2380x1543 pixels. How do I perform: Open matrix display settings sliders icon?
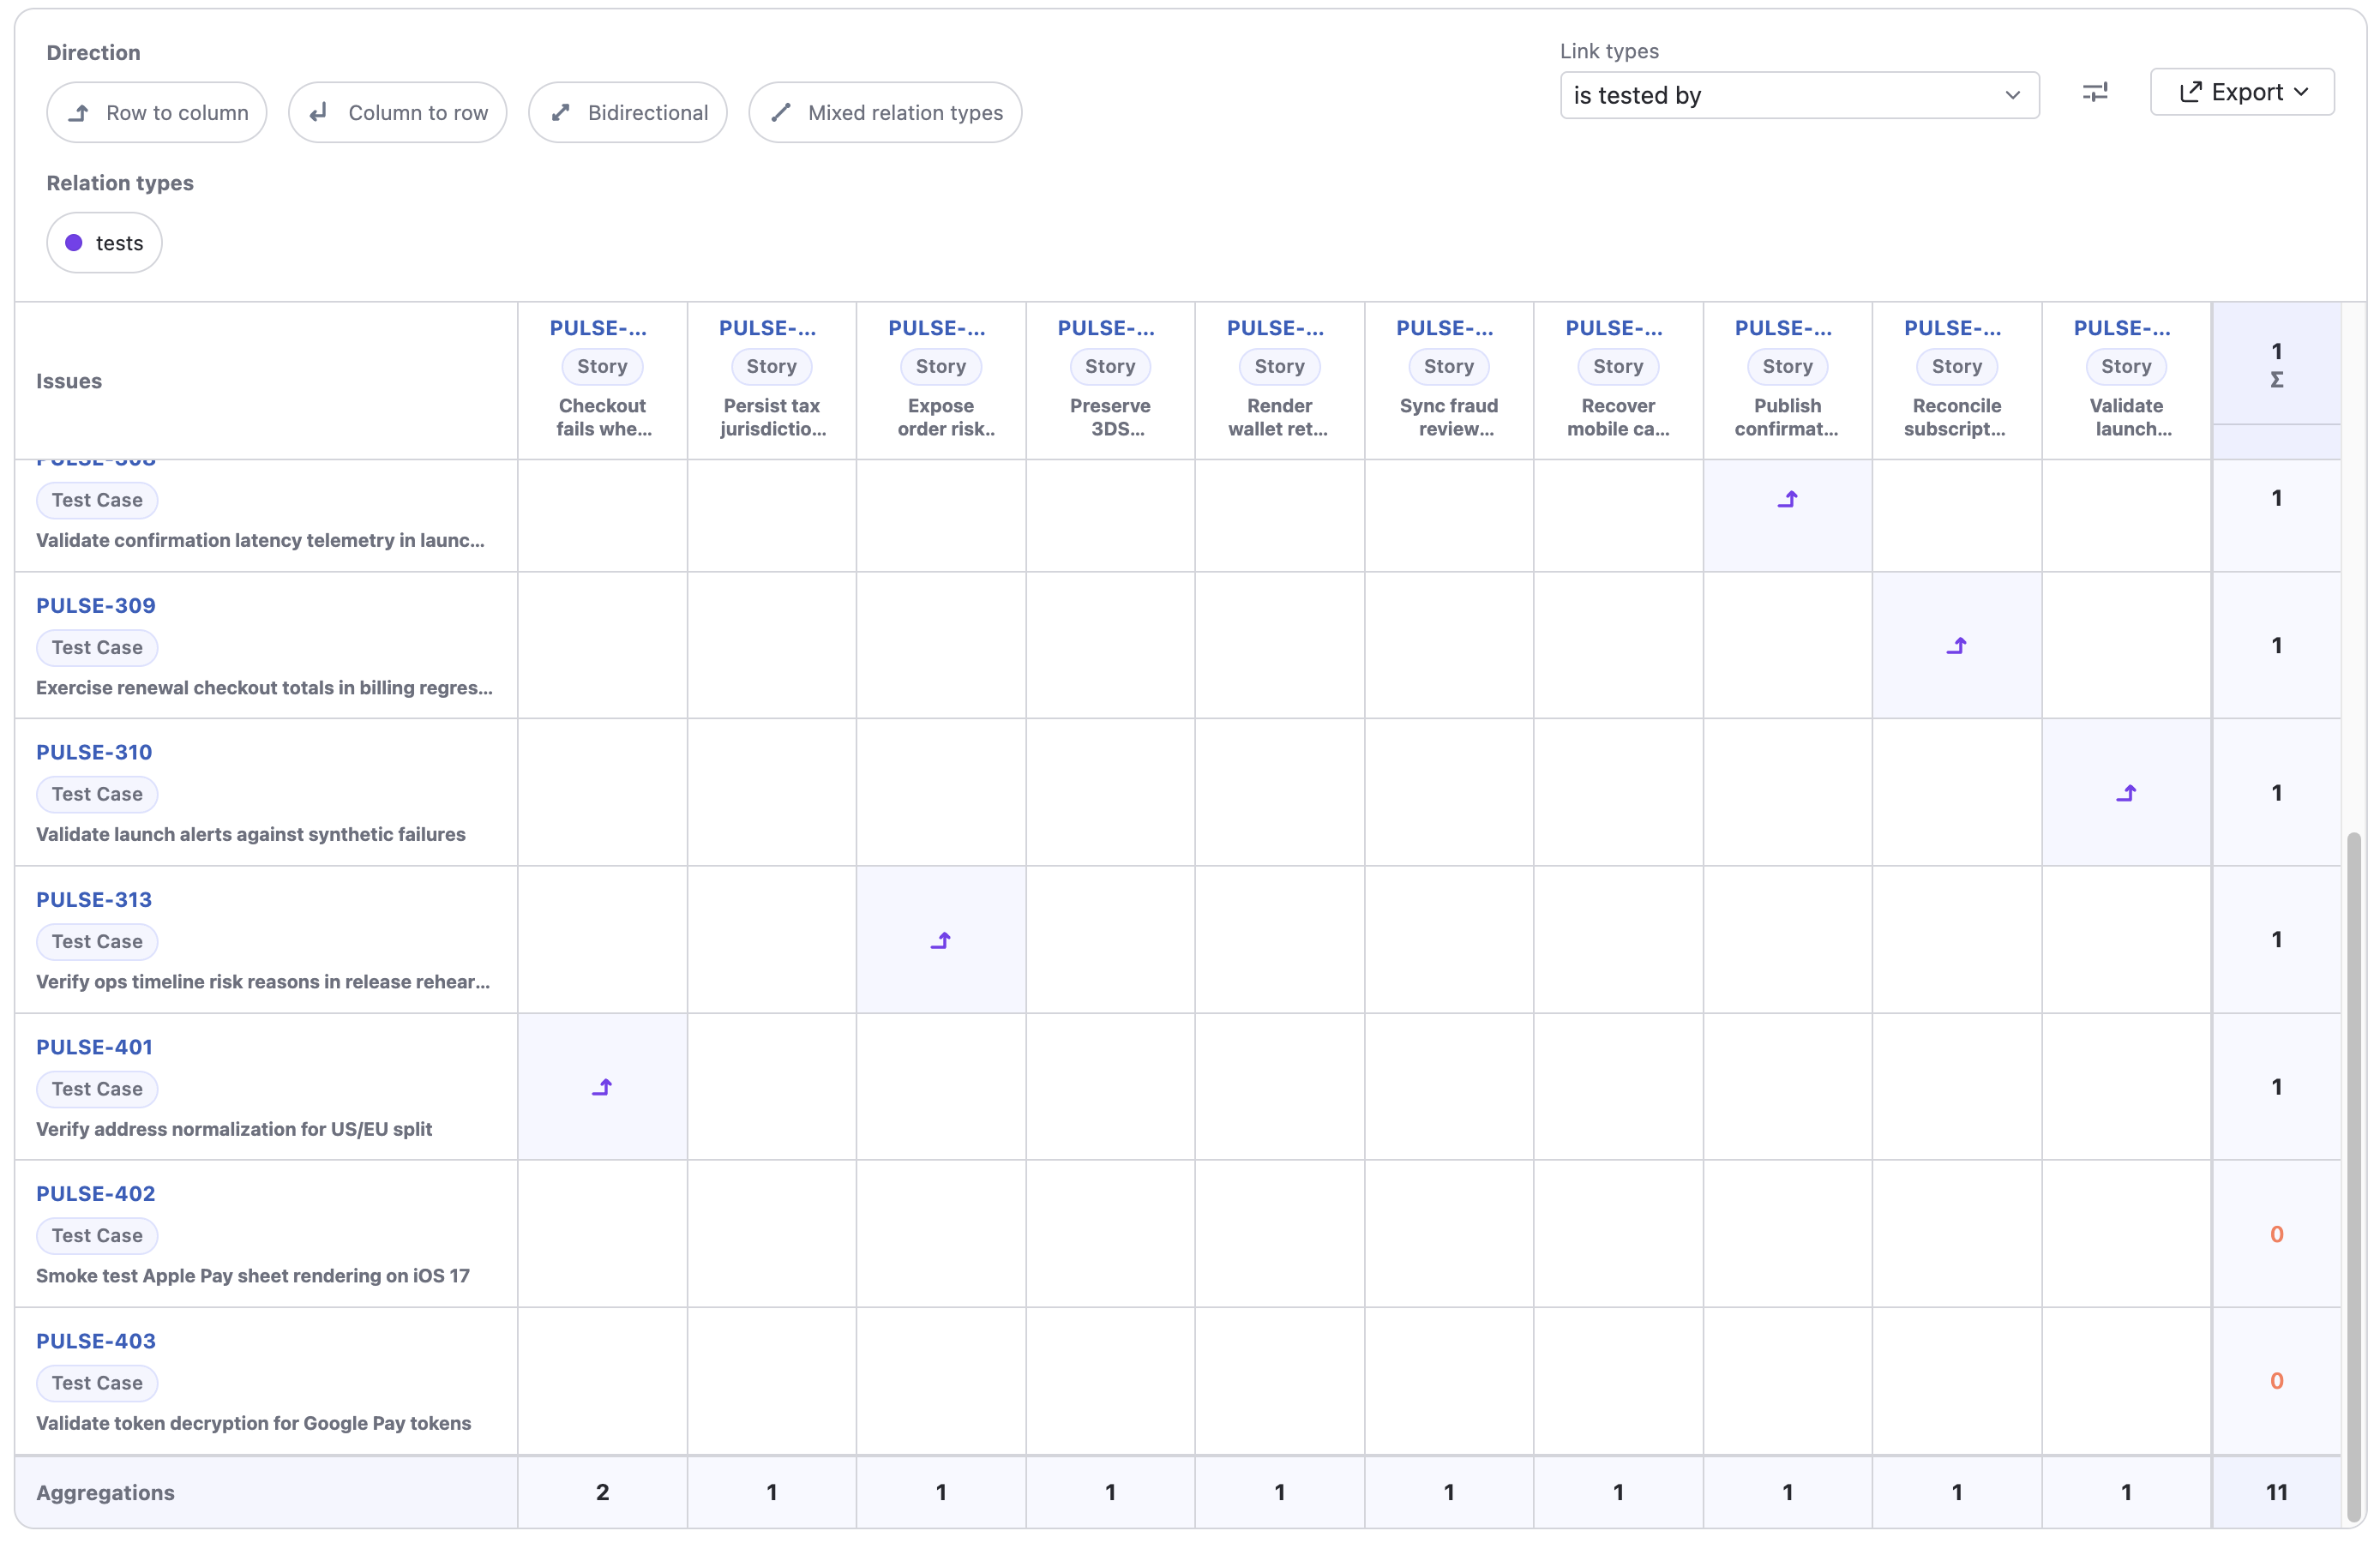click(x=2096, y=92)
